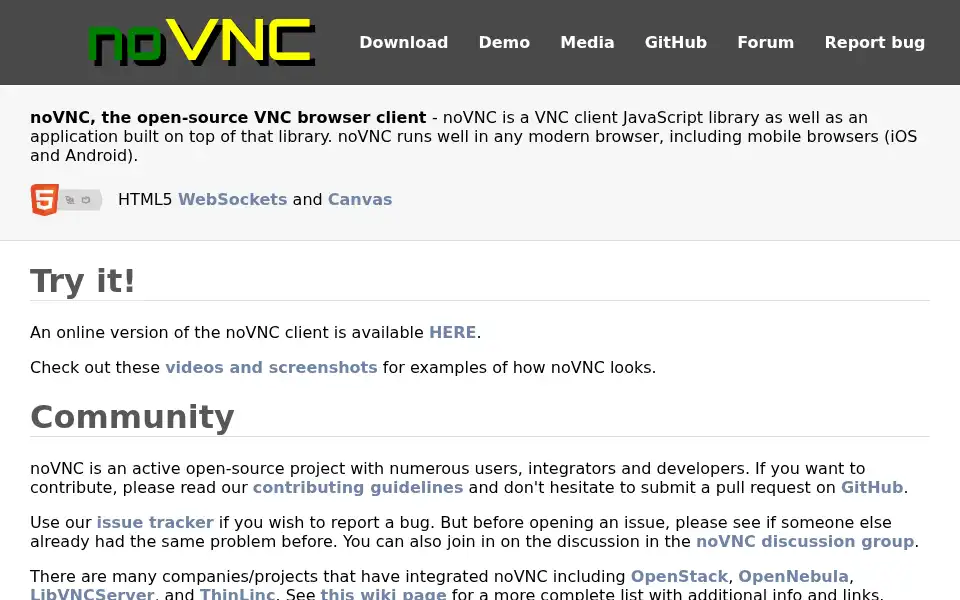This screenshot has height=600, width=960.
Task: Visit the noVNC discussion group link
Action: 805,541
